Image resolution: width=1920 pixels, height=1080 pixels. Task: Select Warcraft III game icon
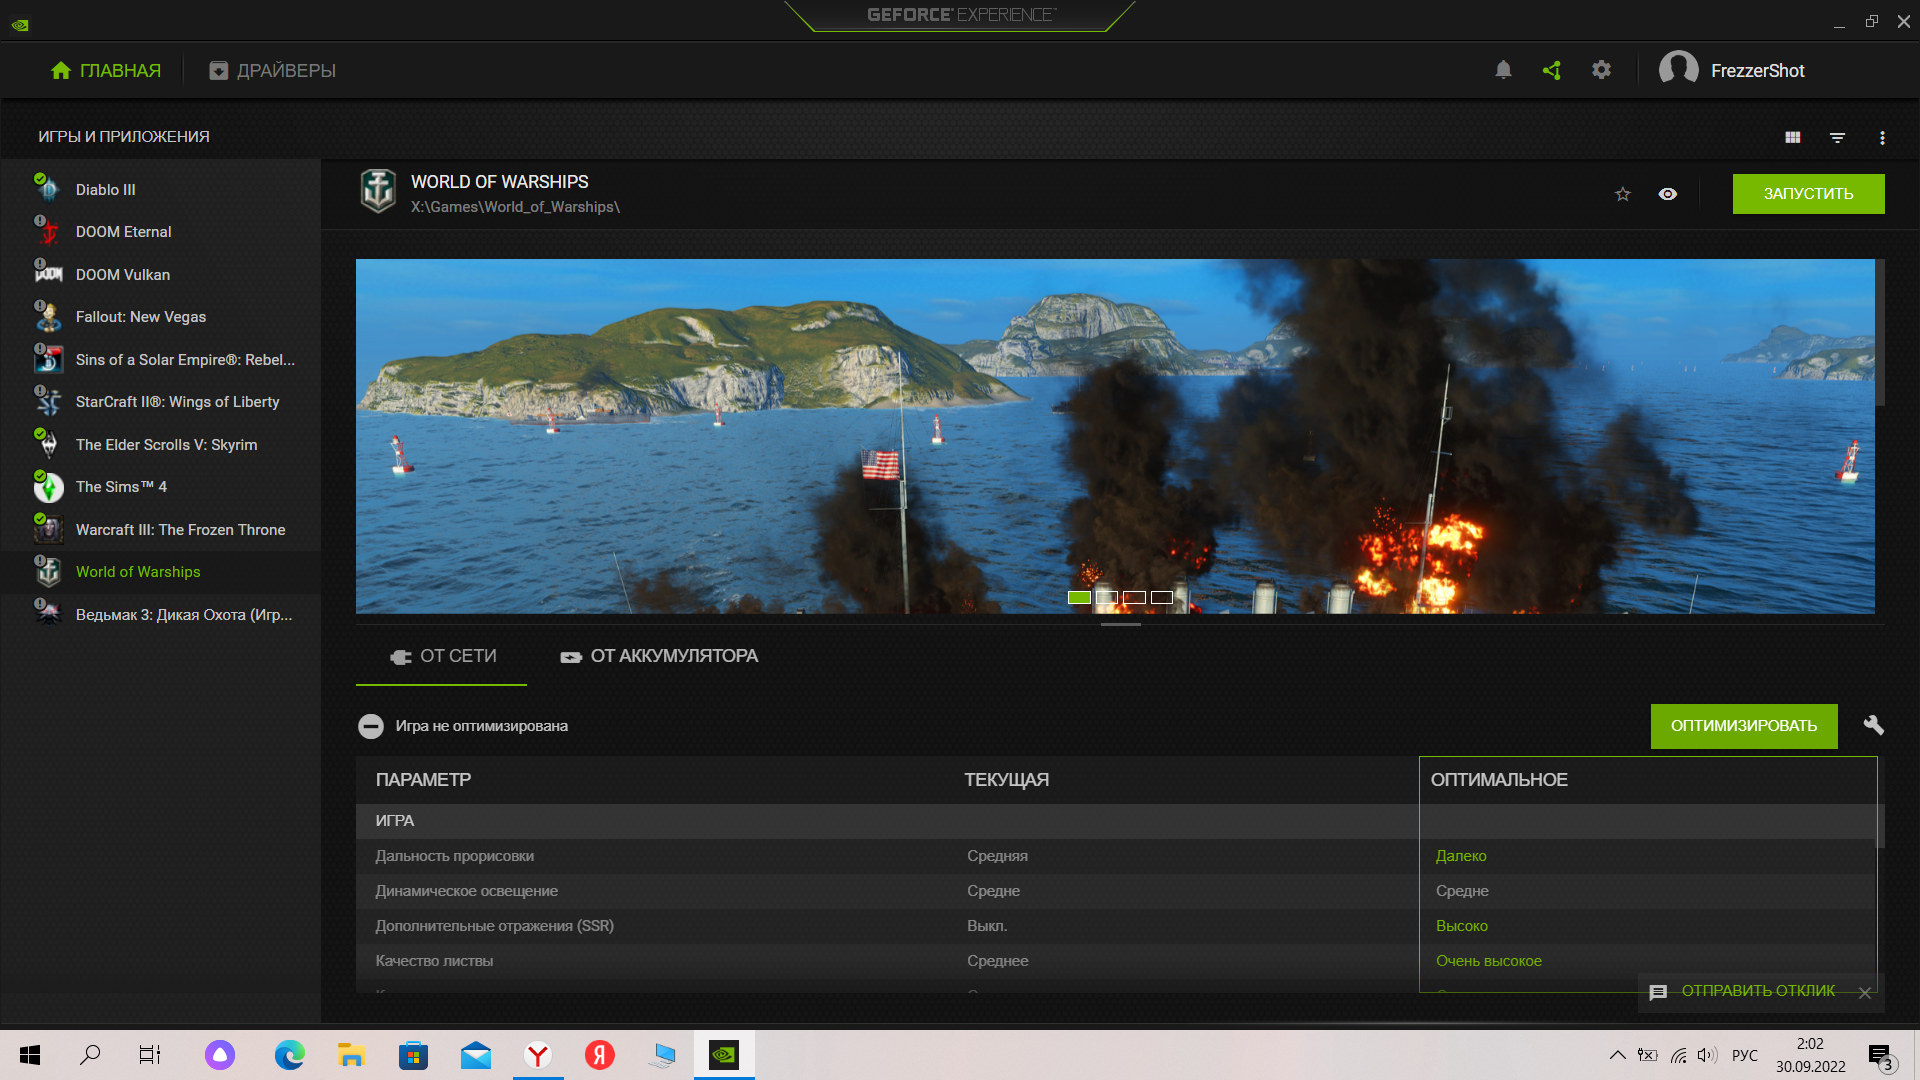click(x=48, y=529)
